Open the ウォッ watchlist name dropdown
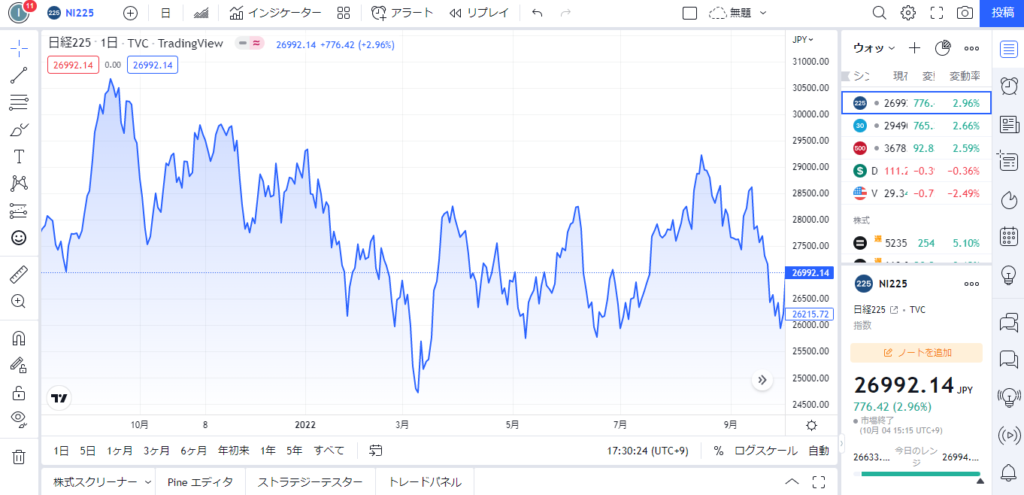The width and height of the screenshot is (1024, 495). click(x=874, y=48)
